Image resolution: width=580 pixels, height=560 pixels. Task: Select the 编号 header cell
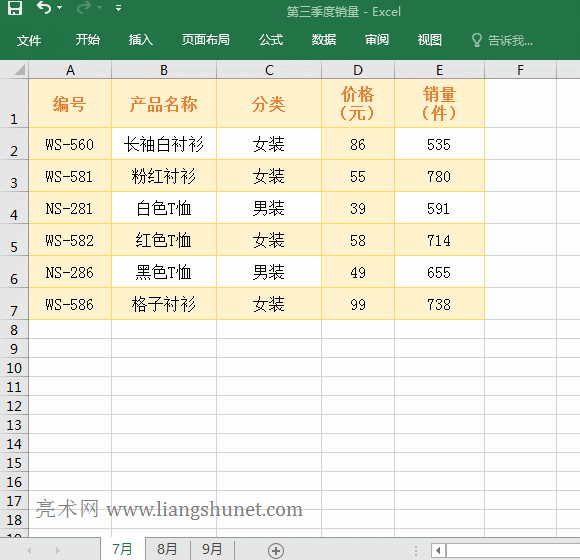pos(70,104)
